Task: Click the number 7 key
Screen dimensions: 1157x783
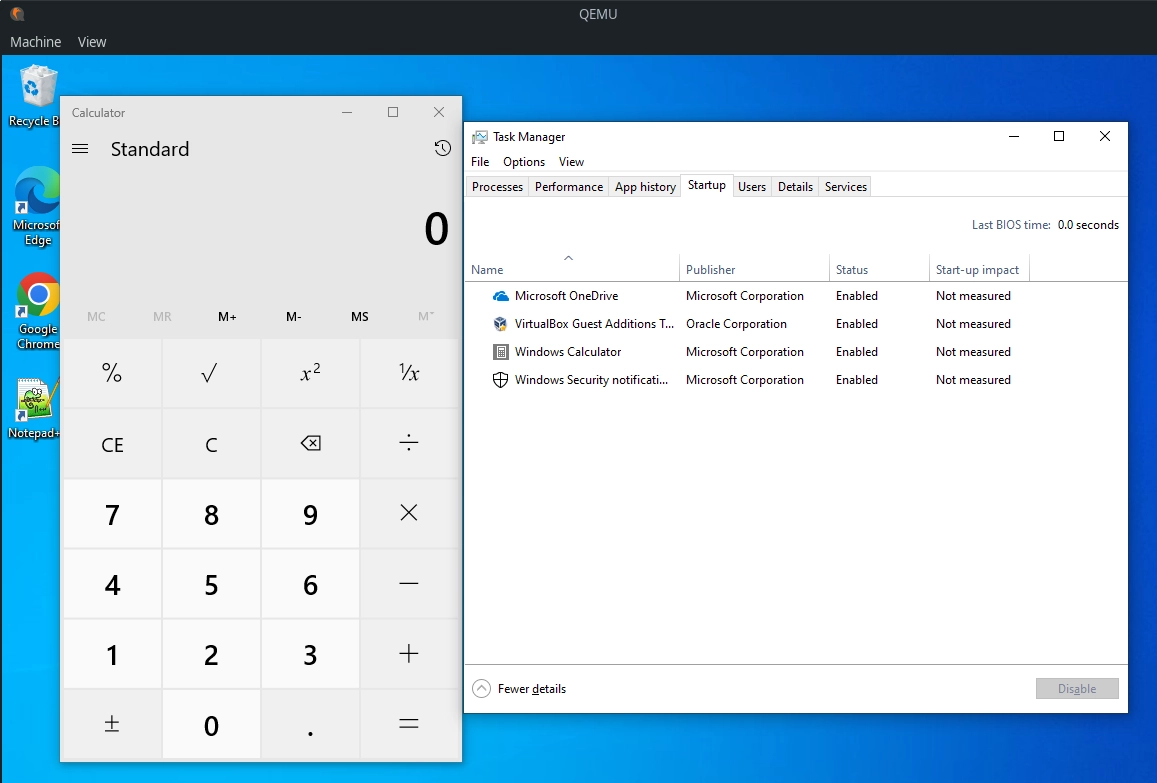Action: tap(112, 514)
